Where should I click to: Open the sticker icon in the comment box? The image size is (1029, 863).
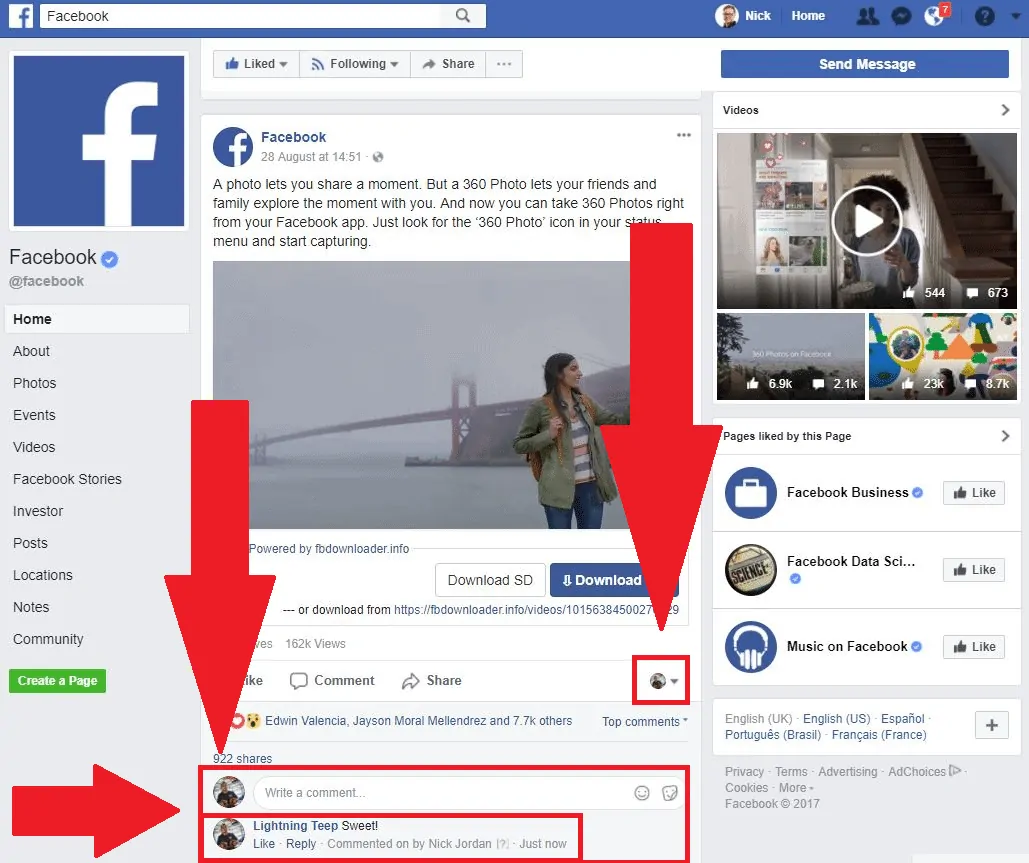click(670, 792)
